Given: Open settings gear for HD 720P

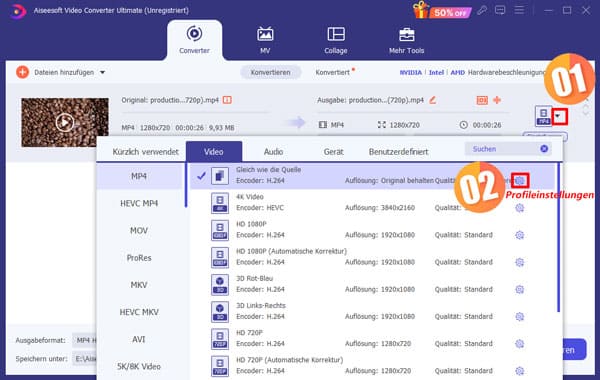Looking at the screenshot, I should pos(519,344).
